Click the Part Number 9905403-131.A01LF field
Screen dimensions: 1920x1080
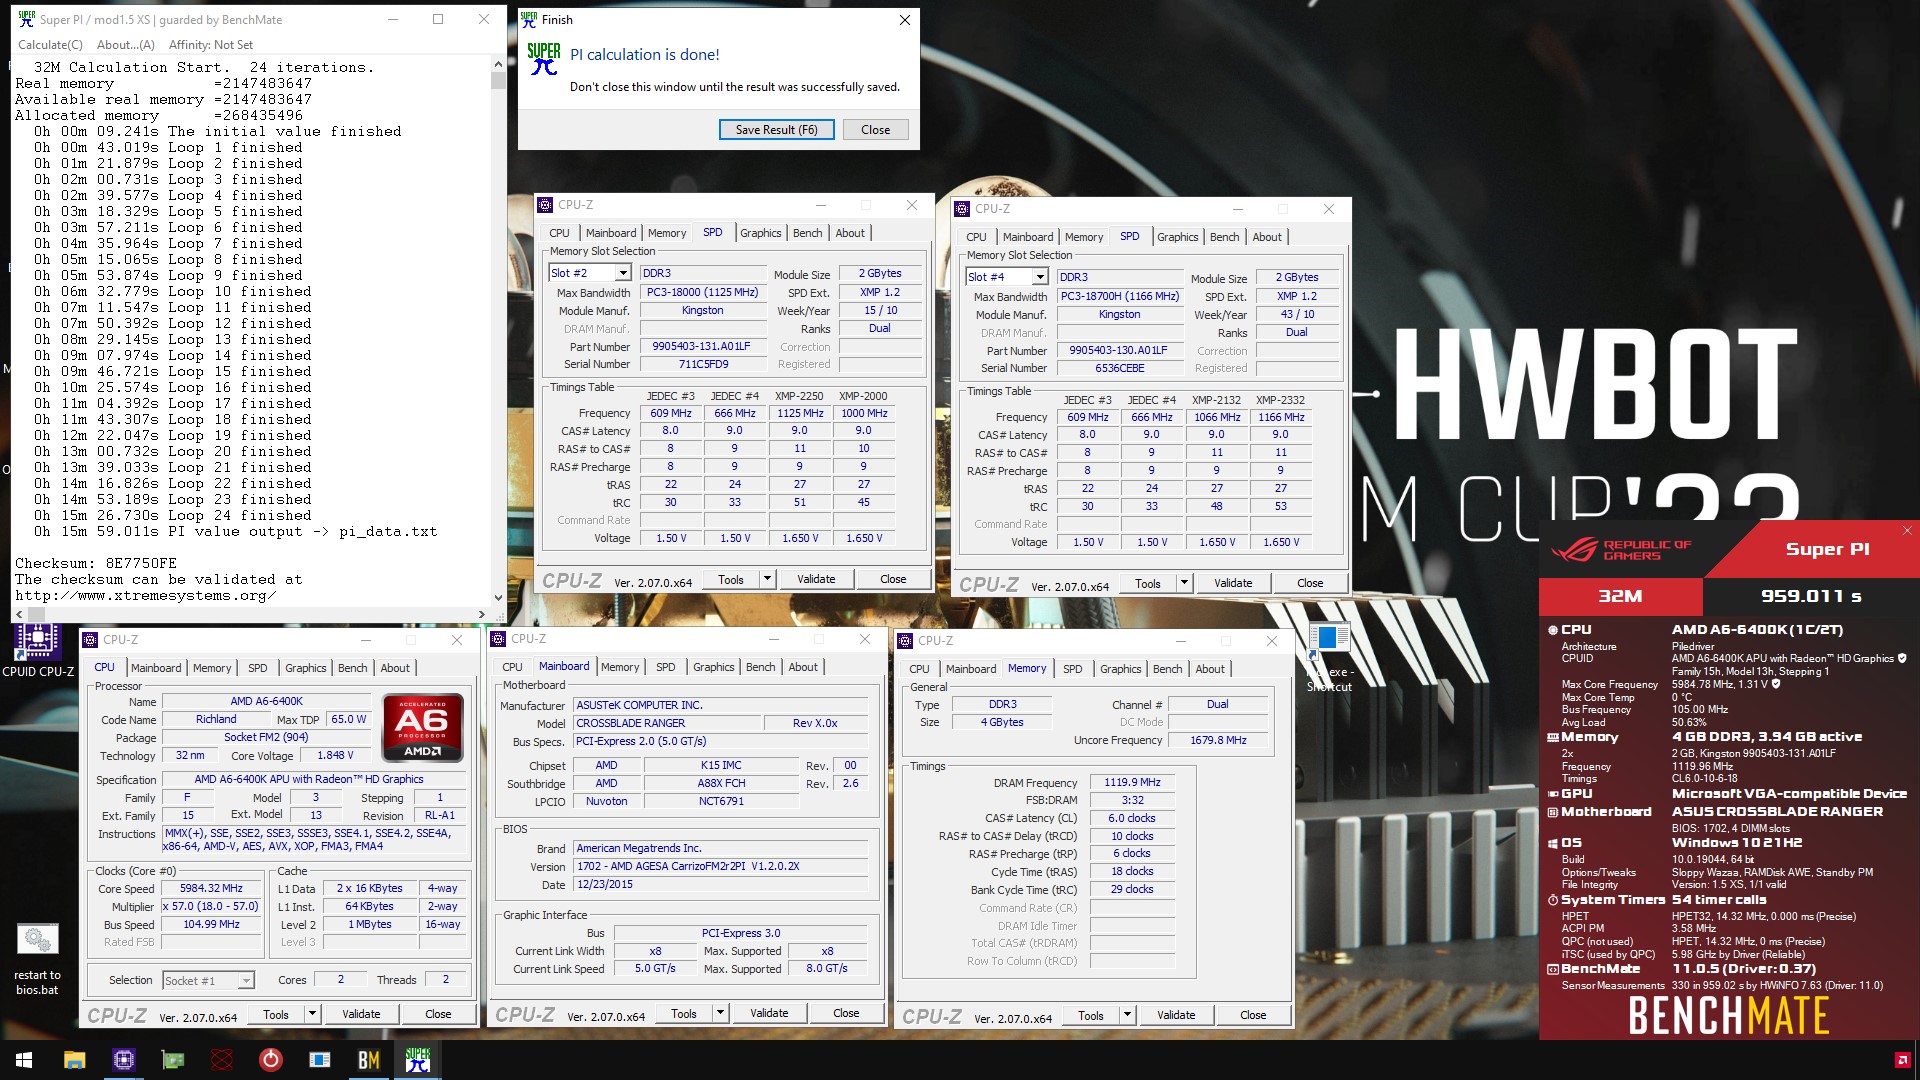(702, 347)
